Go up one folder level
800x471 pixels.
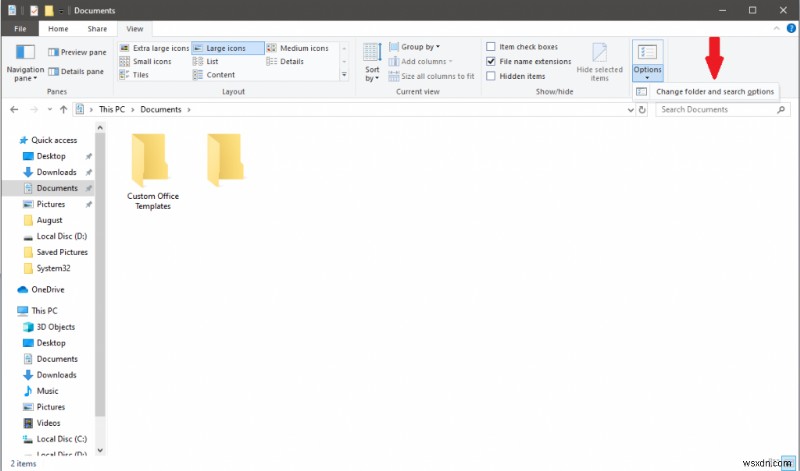pos(63,109)
